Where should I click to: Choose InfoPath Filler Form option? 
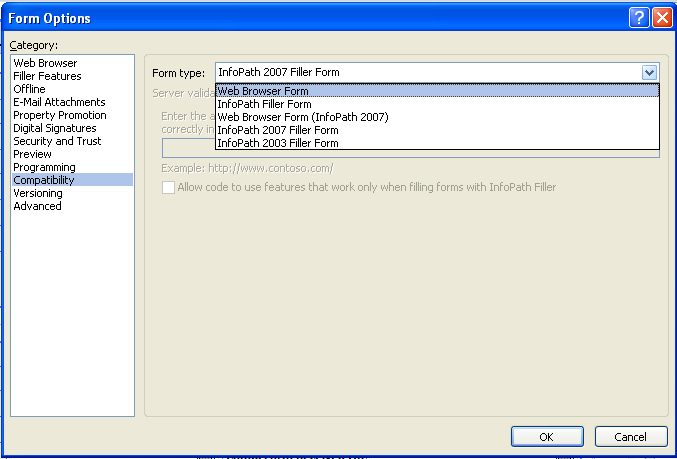(x=437, y=104)
